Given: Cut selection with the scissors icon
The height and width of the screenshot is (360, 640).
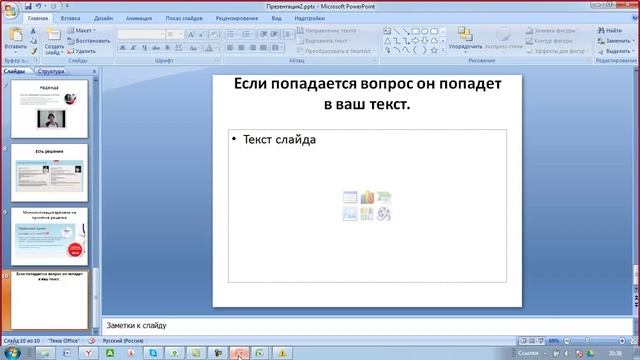Looking at the screenshot, I should (x=33, y=31).
